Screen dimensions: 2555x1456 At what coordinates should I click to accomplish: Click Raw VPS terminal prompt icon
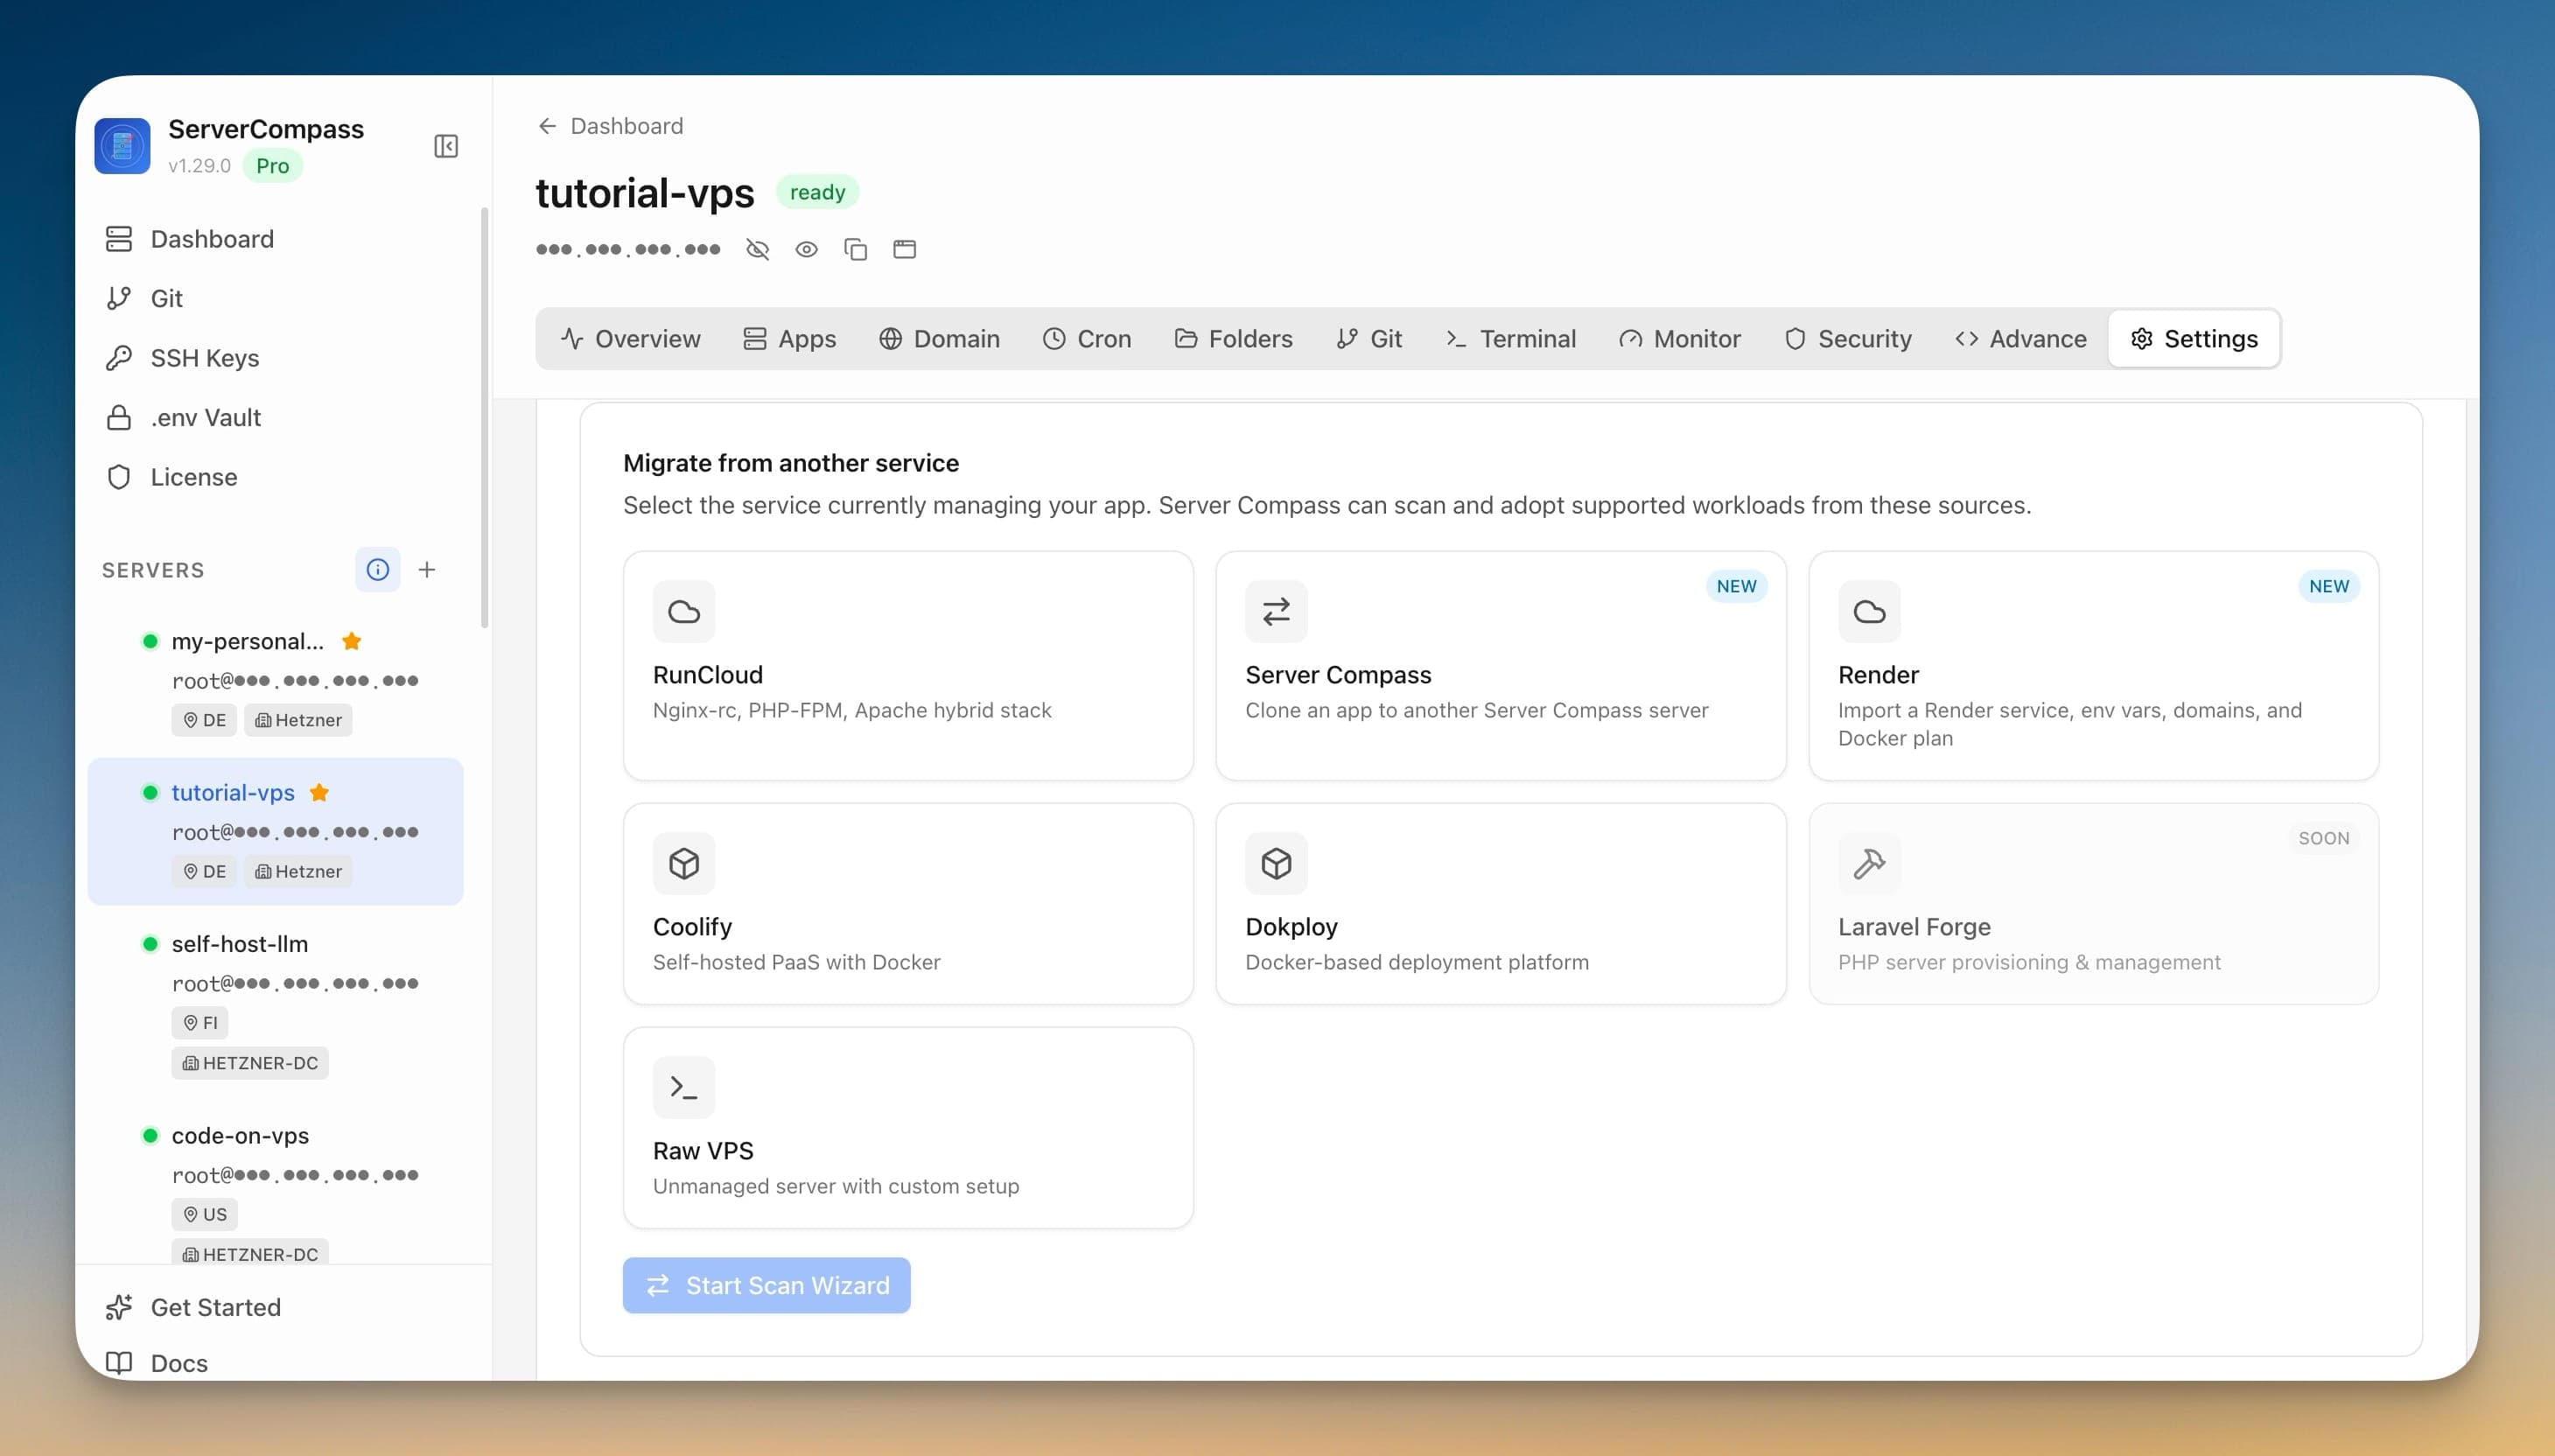(x=684, y=1087)
